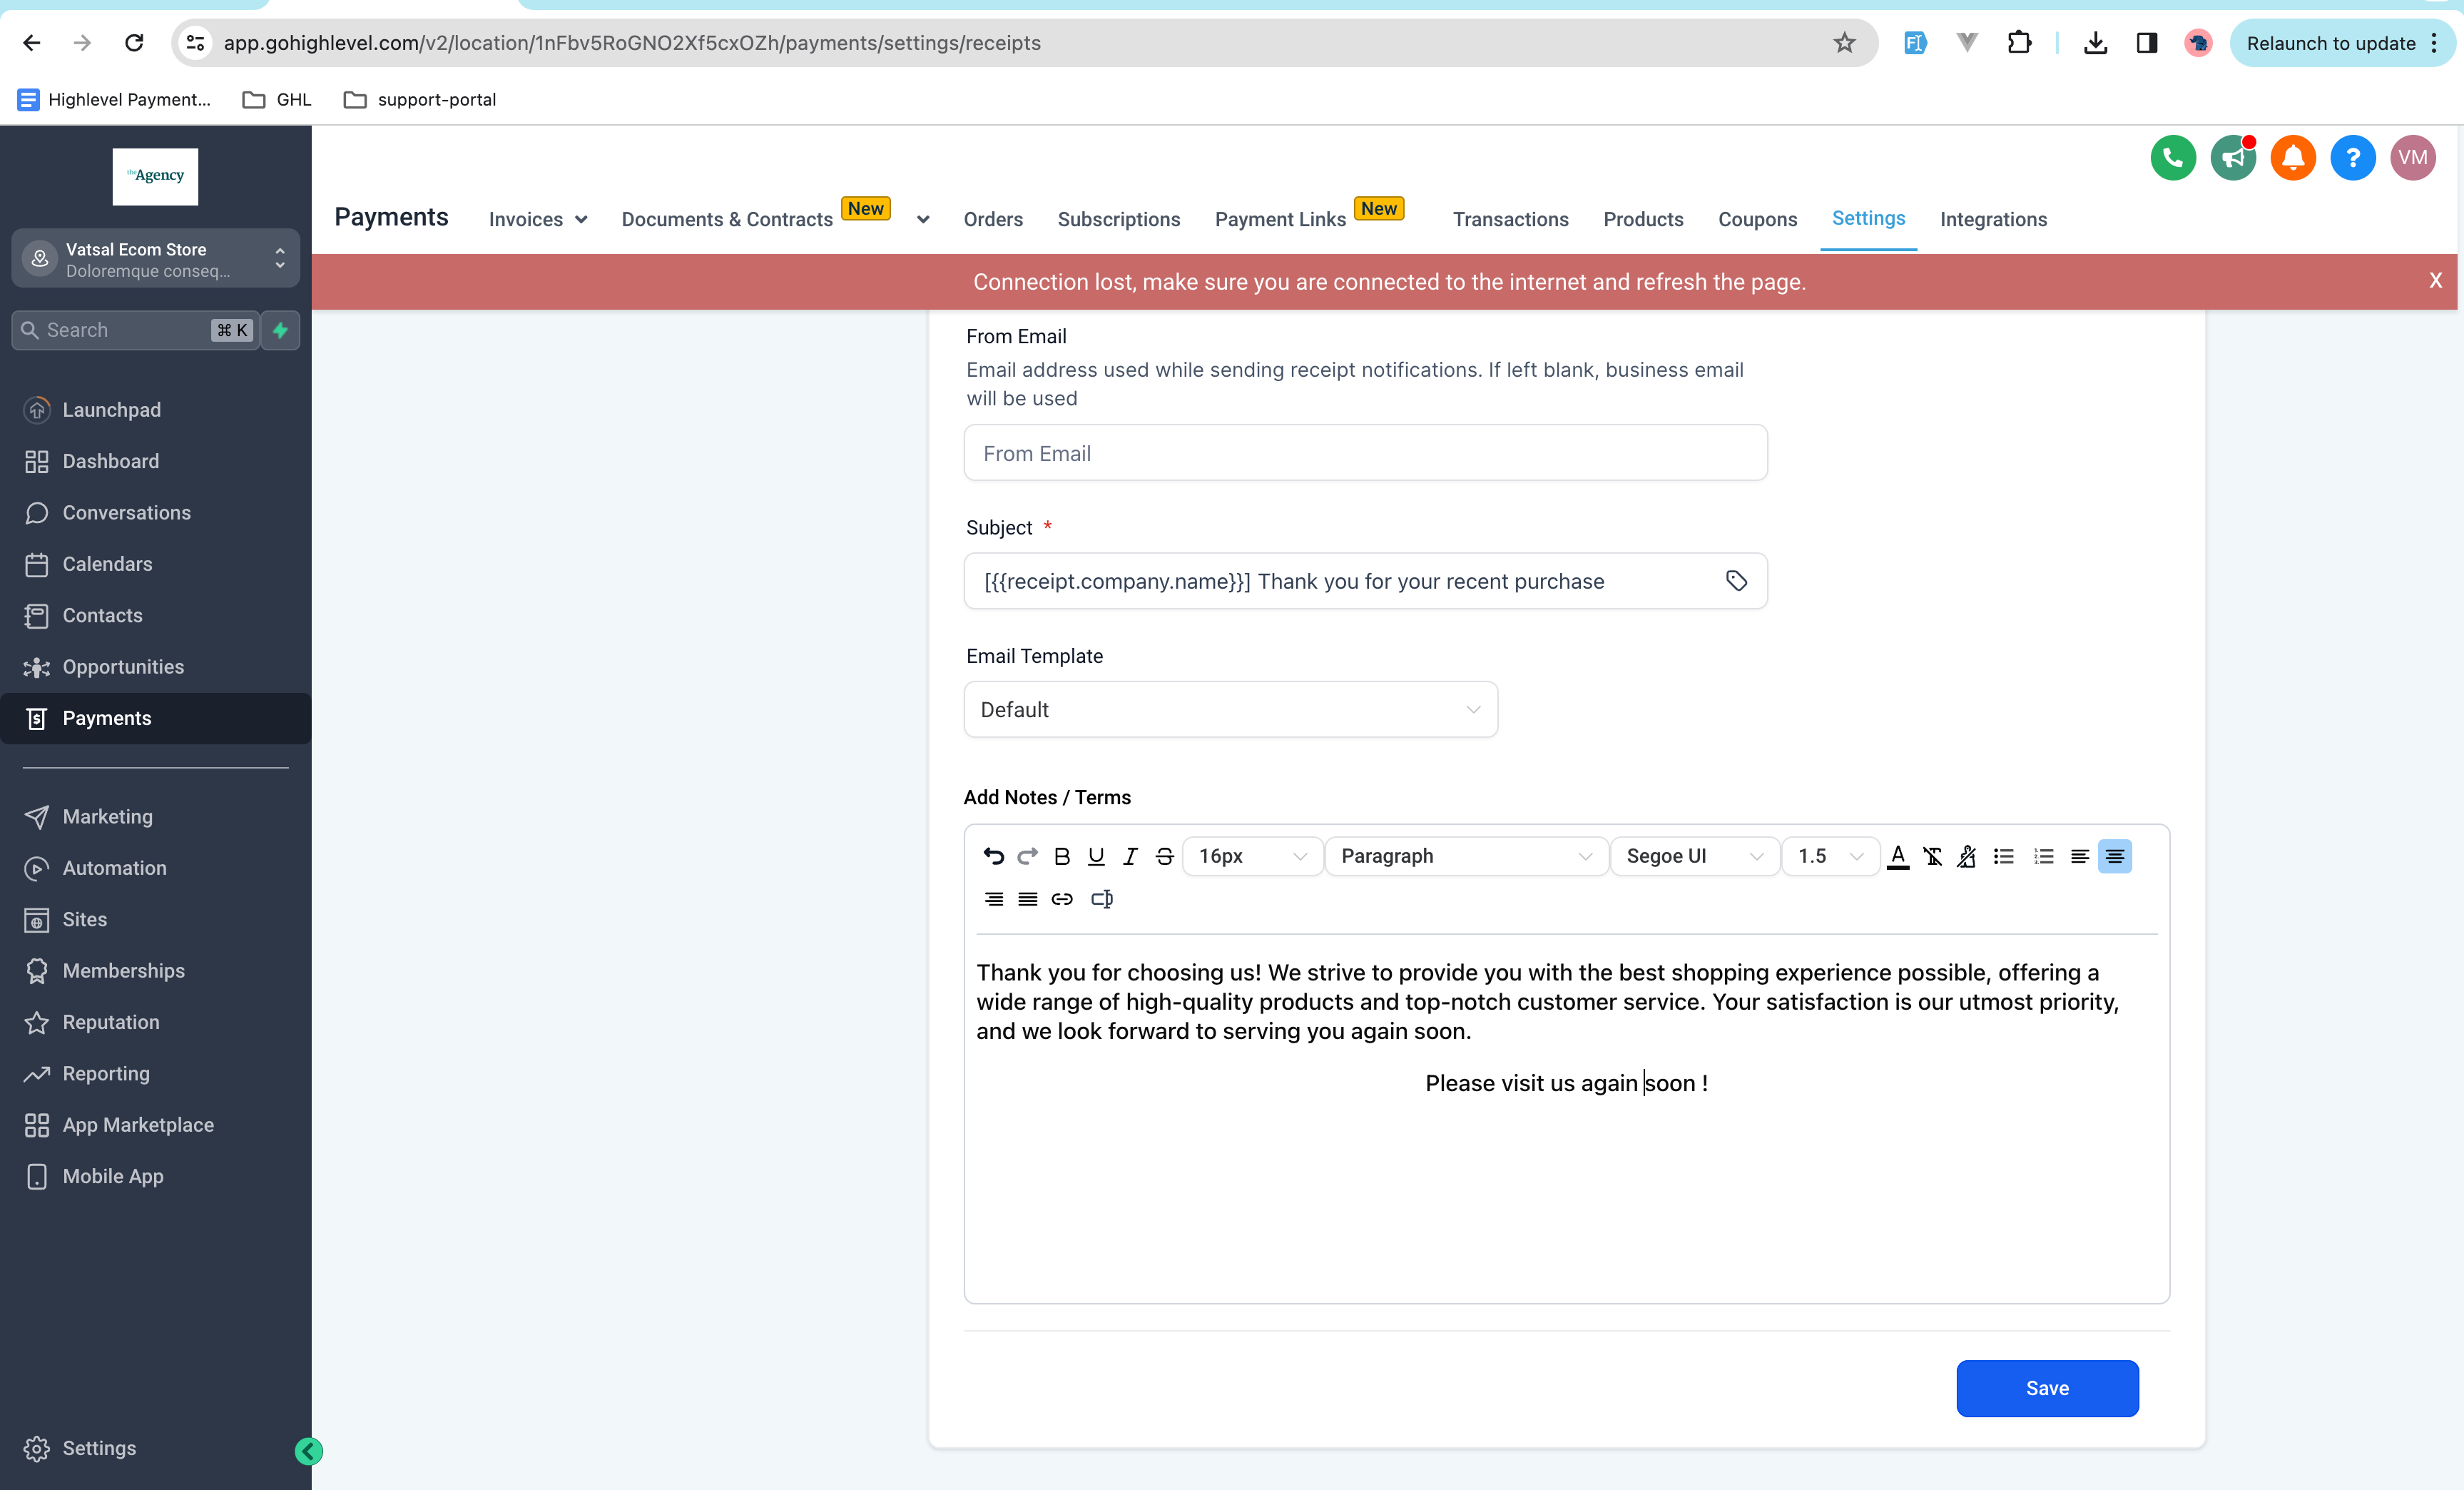
Task: Click the tag icon in Subject field
Action: [x=1736, y=581]
